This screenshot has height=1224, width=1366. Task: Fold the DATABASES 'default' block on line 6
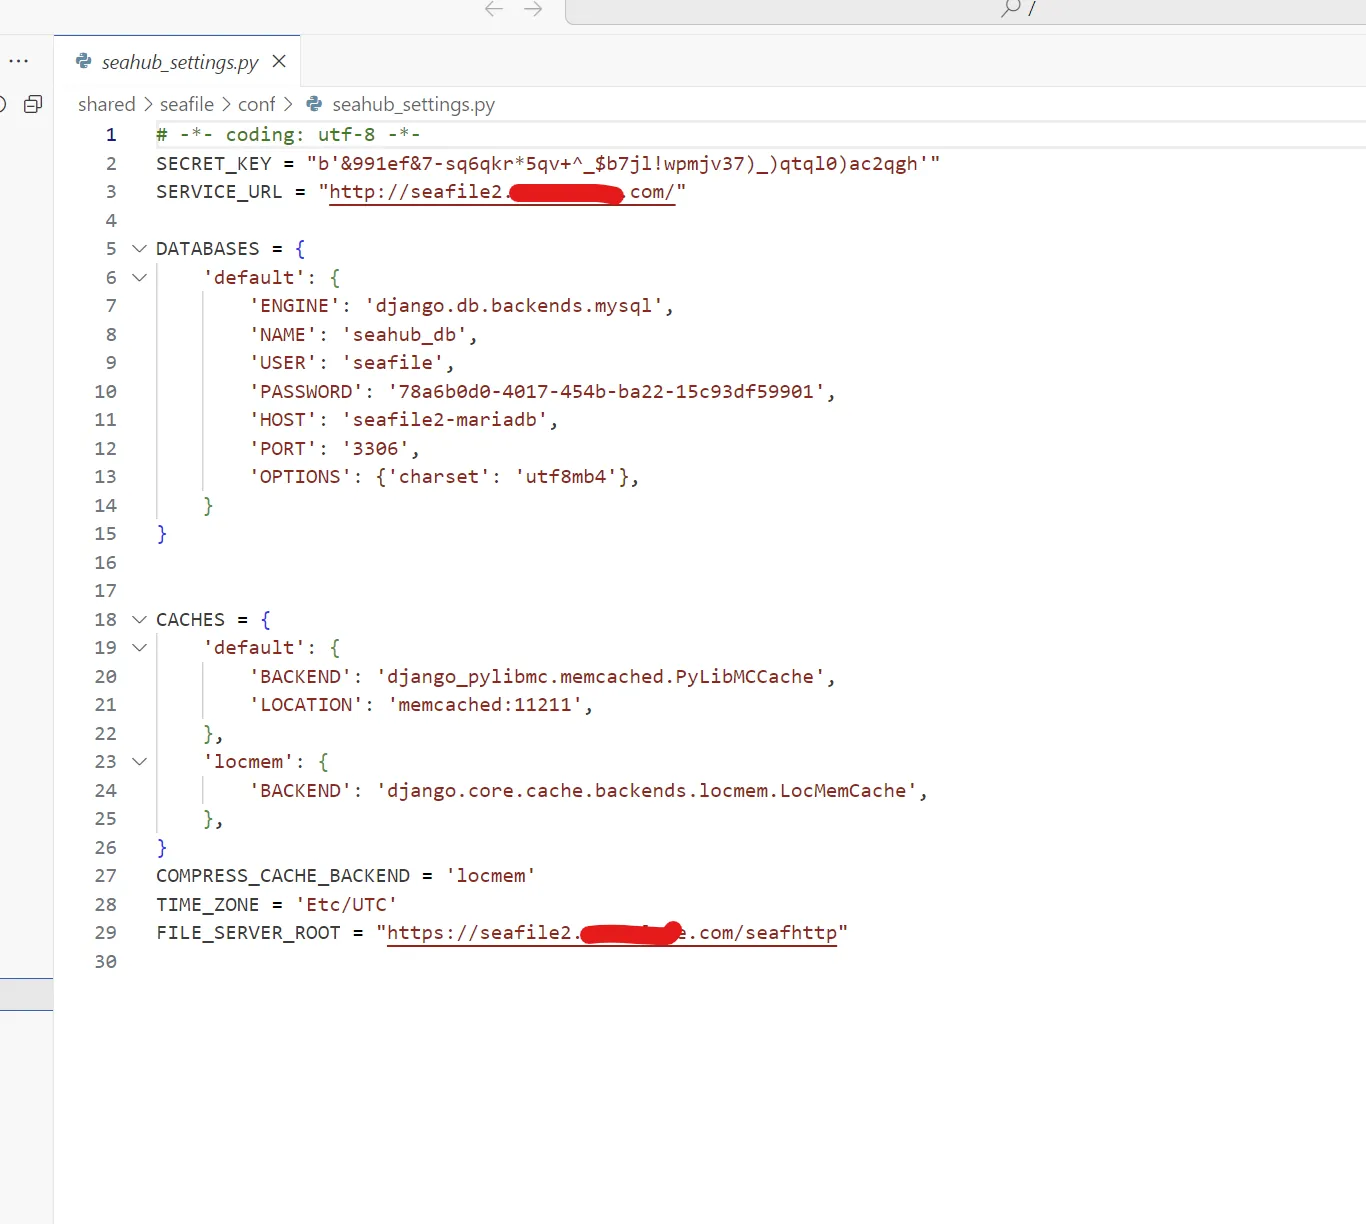[139, 278]
